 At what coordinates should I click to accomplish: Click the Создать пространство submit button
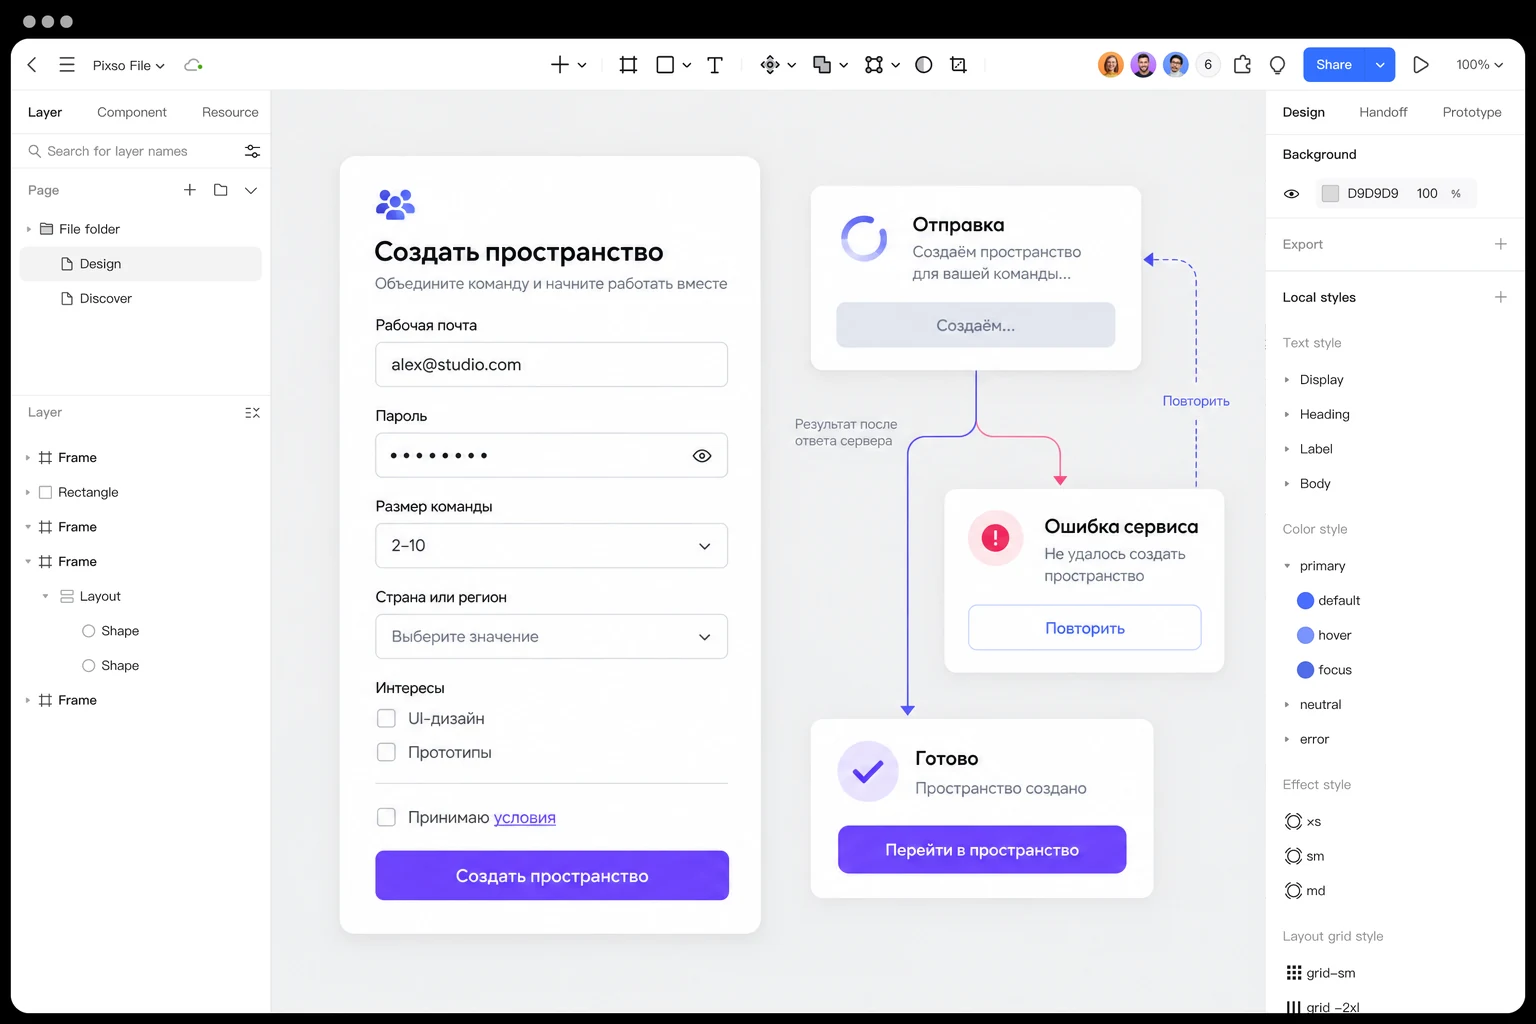click(x=552, y=876)
